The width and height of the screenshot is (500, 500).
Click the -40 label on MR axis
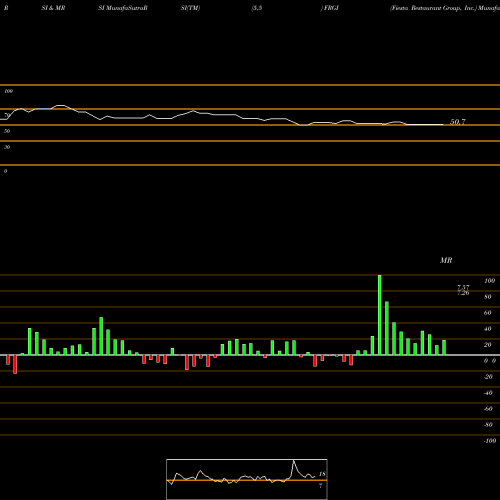[488, 393]
